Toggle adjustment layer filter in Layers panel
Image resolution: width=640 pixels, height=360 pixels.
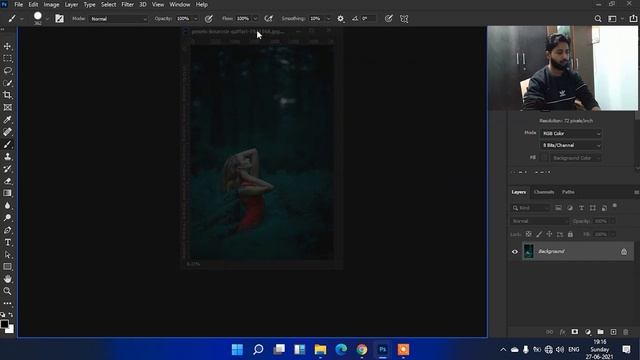tap(570, 208)
